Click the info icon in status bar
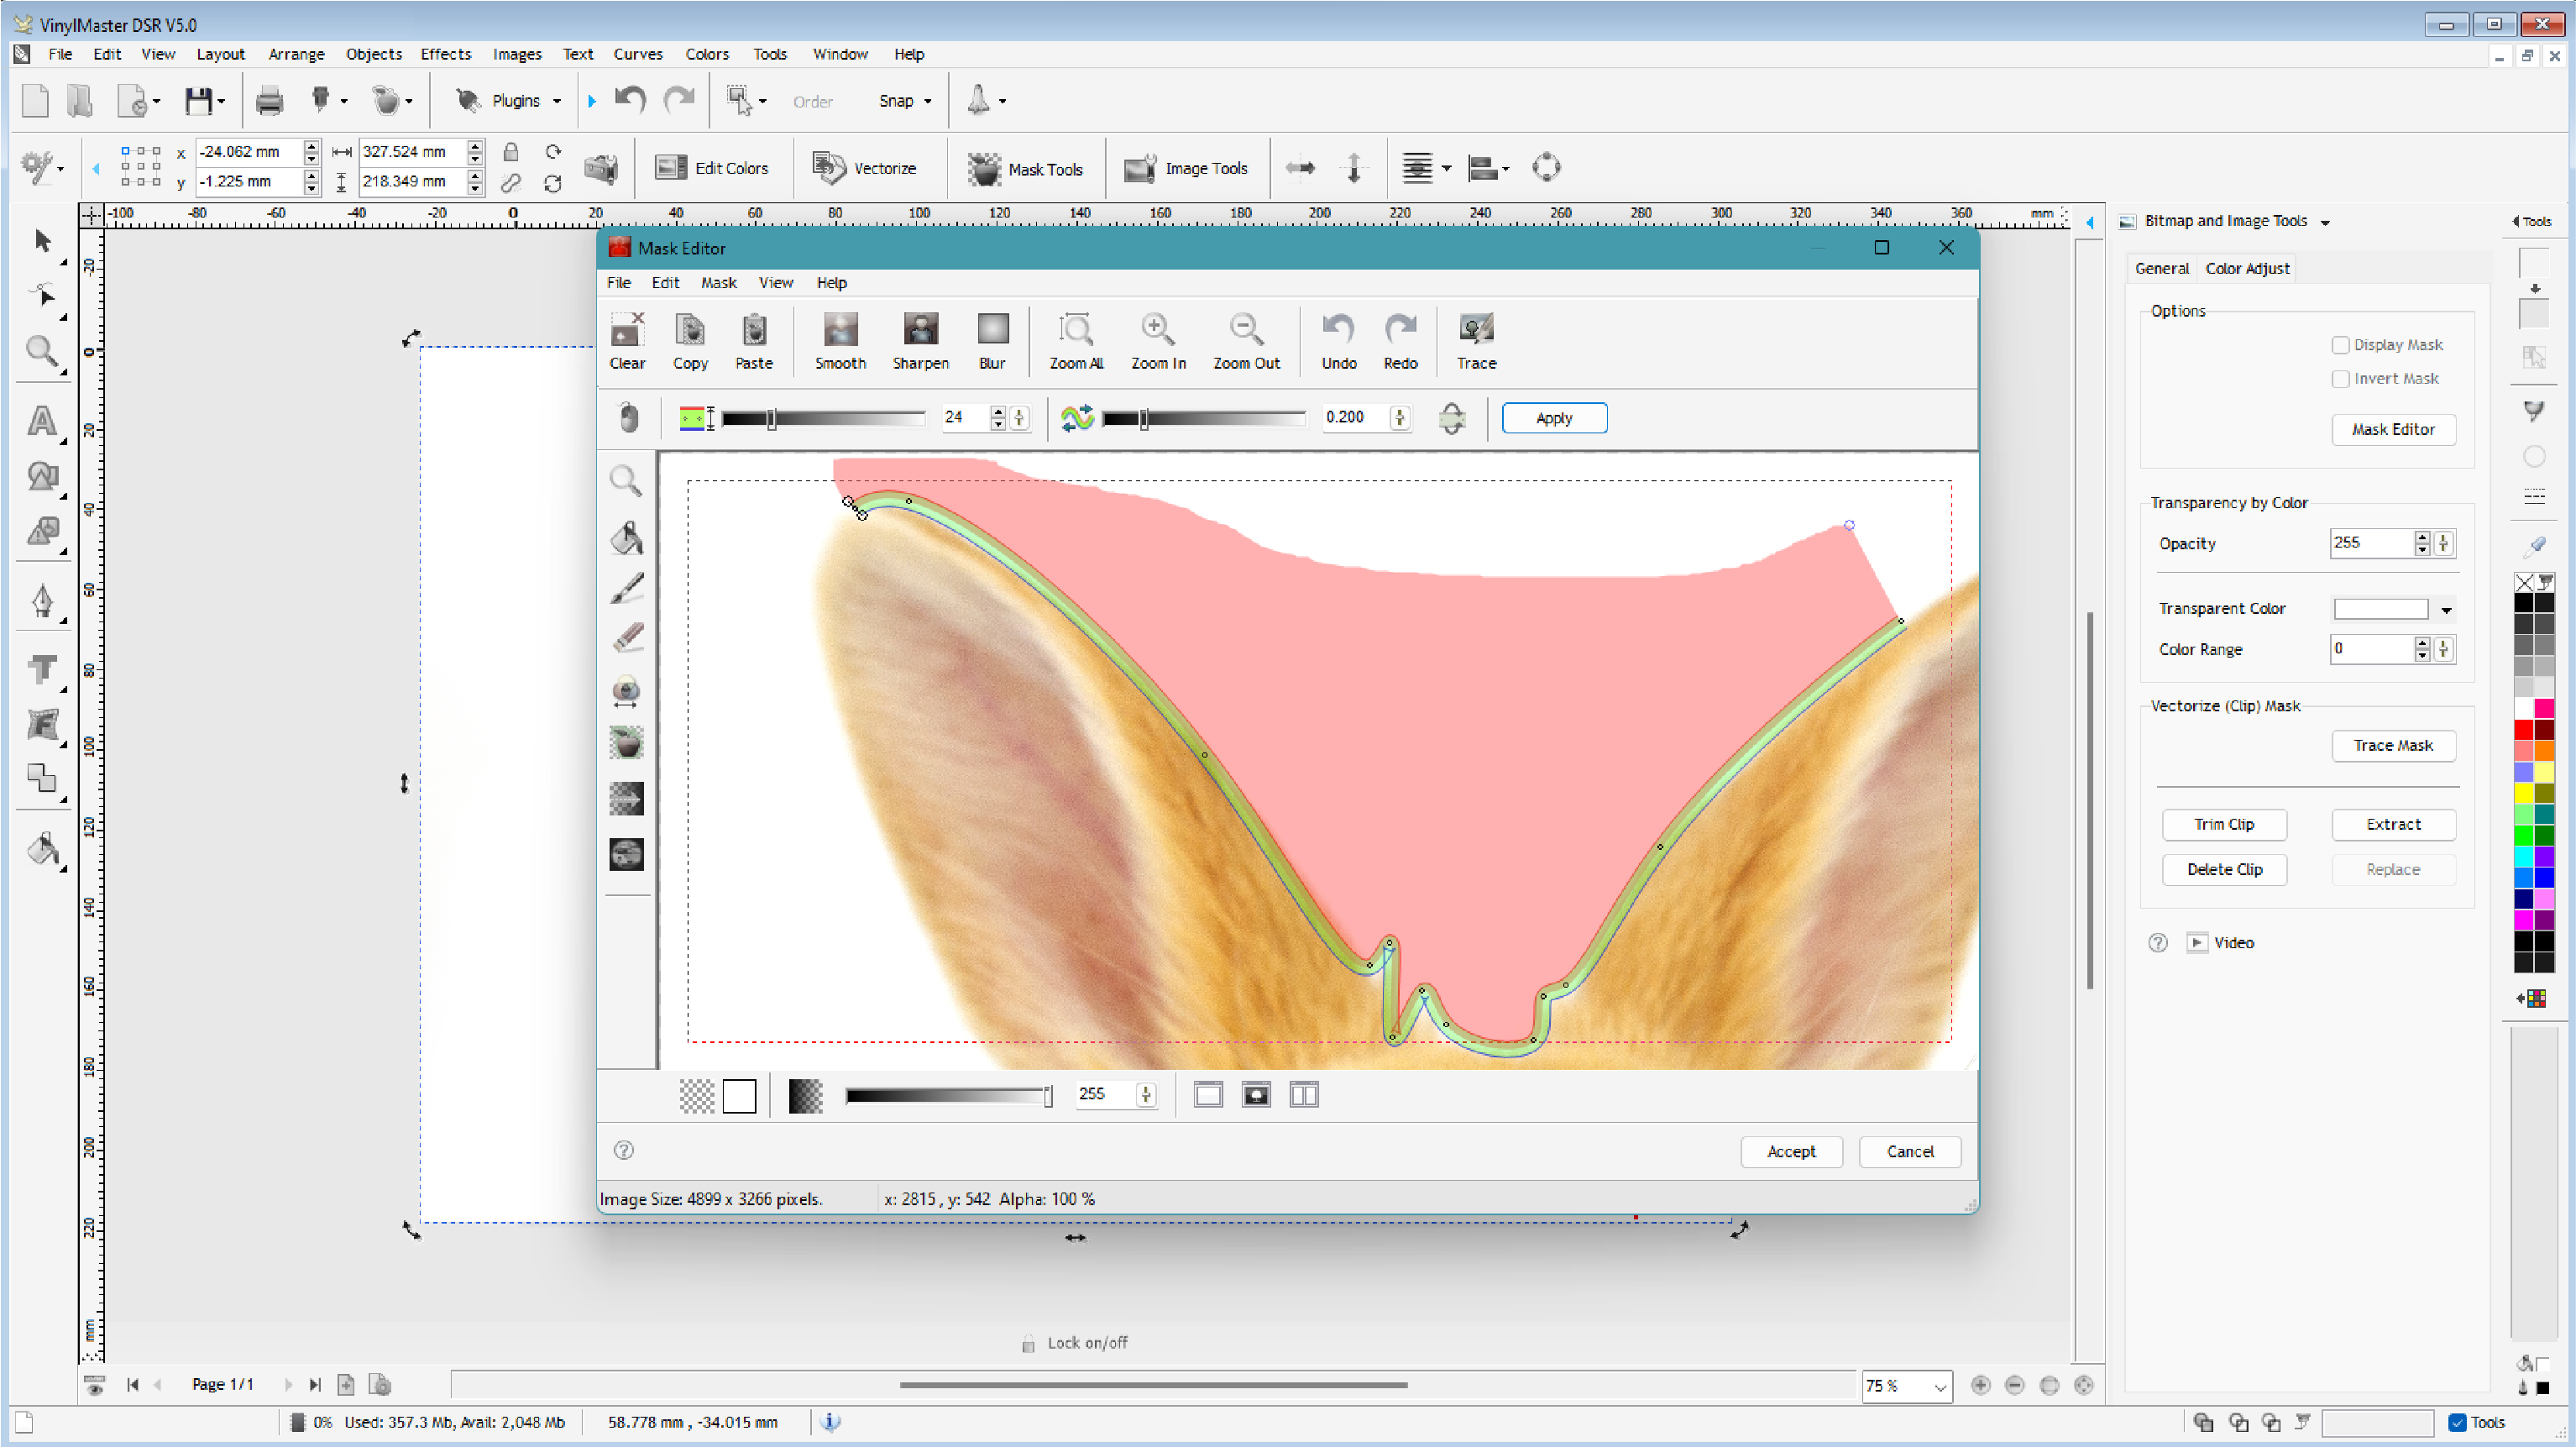The width and height of the screenshot is (2576, 1447). (831, 1421)
